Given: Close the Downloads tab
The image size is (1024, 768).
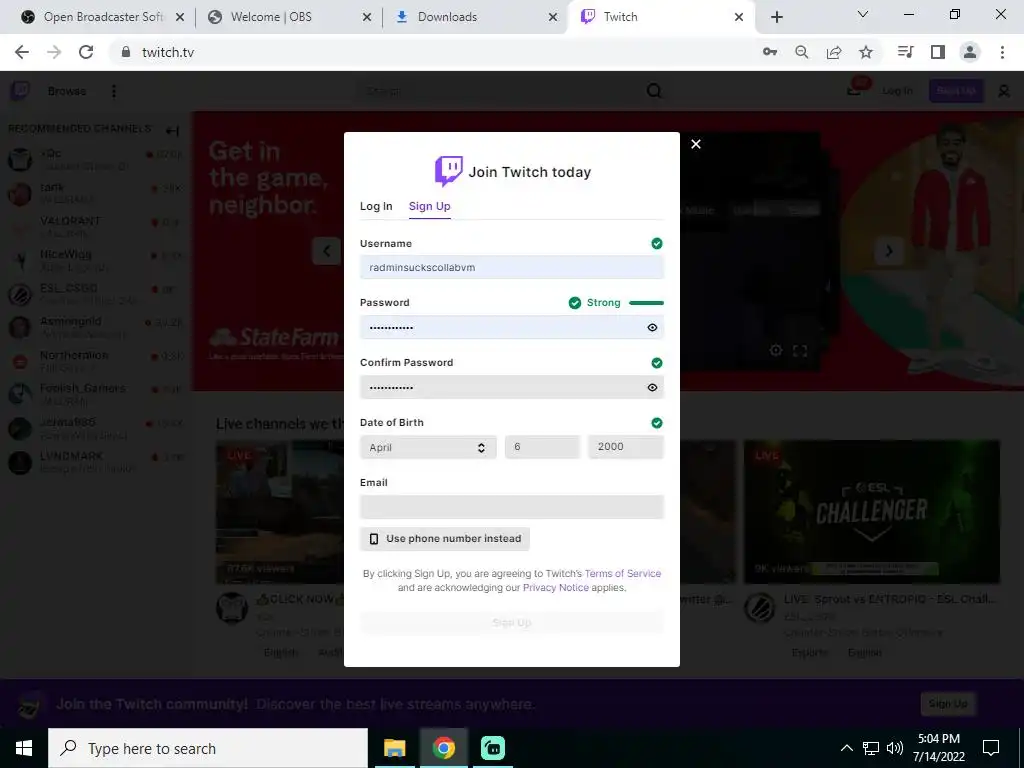Looking at the screenshot, I should pos(553,17).
